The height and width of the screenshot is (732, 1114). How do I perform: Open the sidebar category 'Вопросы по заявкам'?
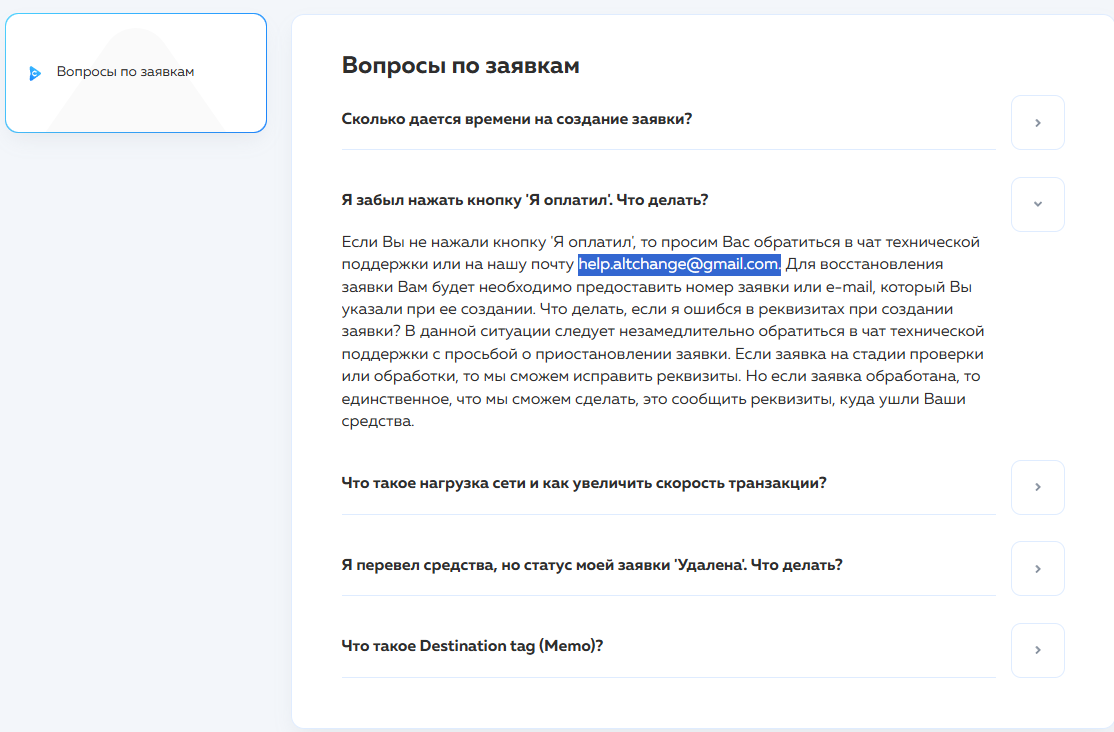[x=136, y=71]
